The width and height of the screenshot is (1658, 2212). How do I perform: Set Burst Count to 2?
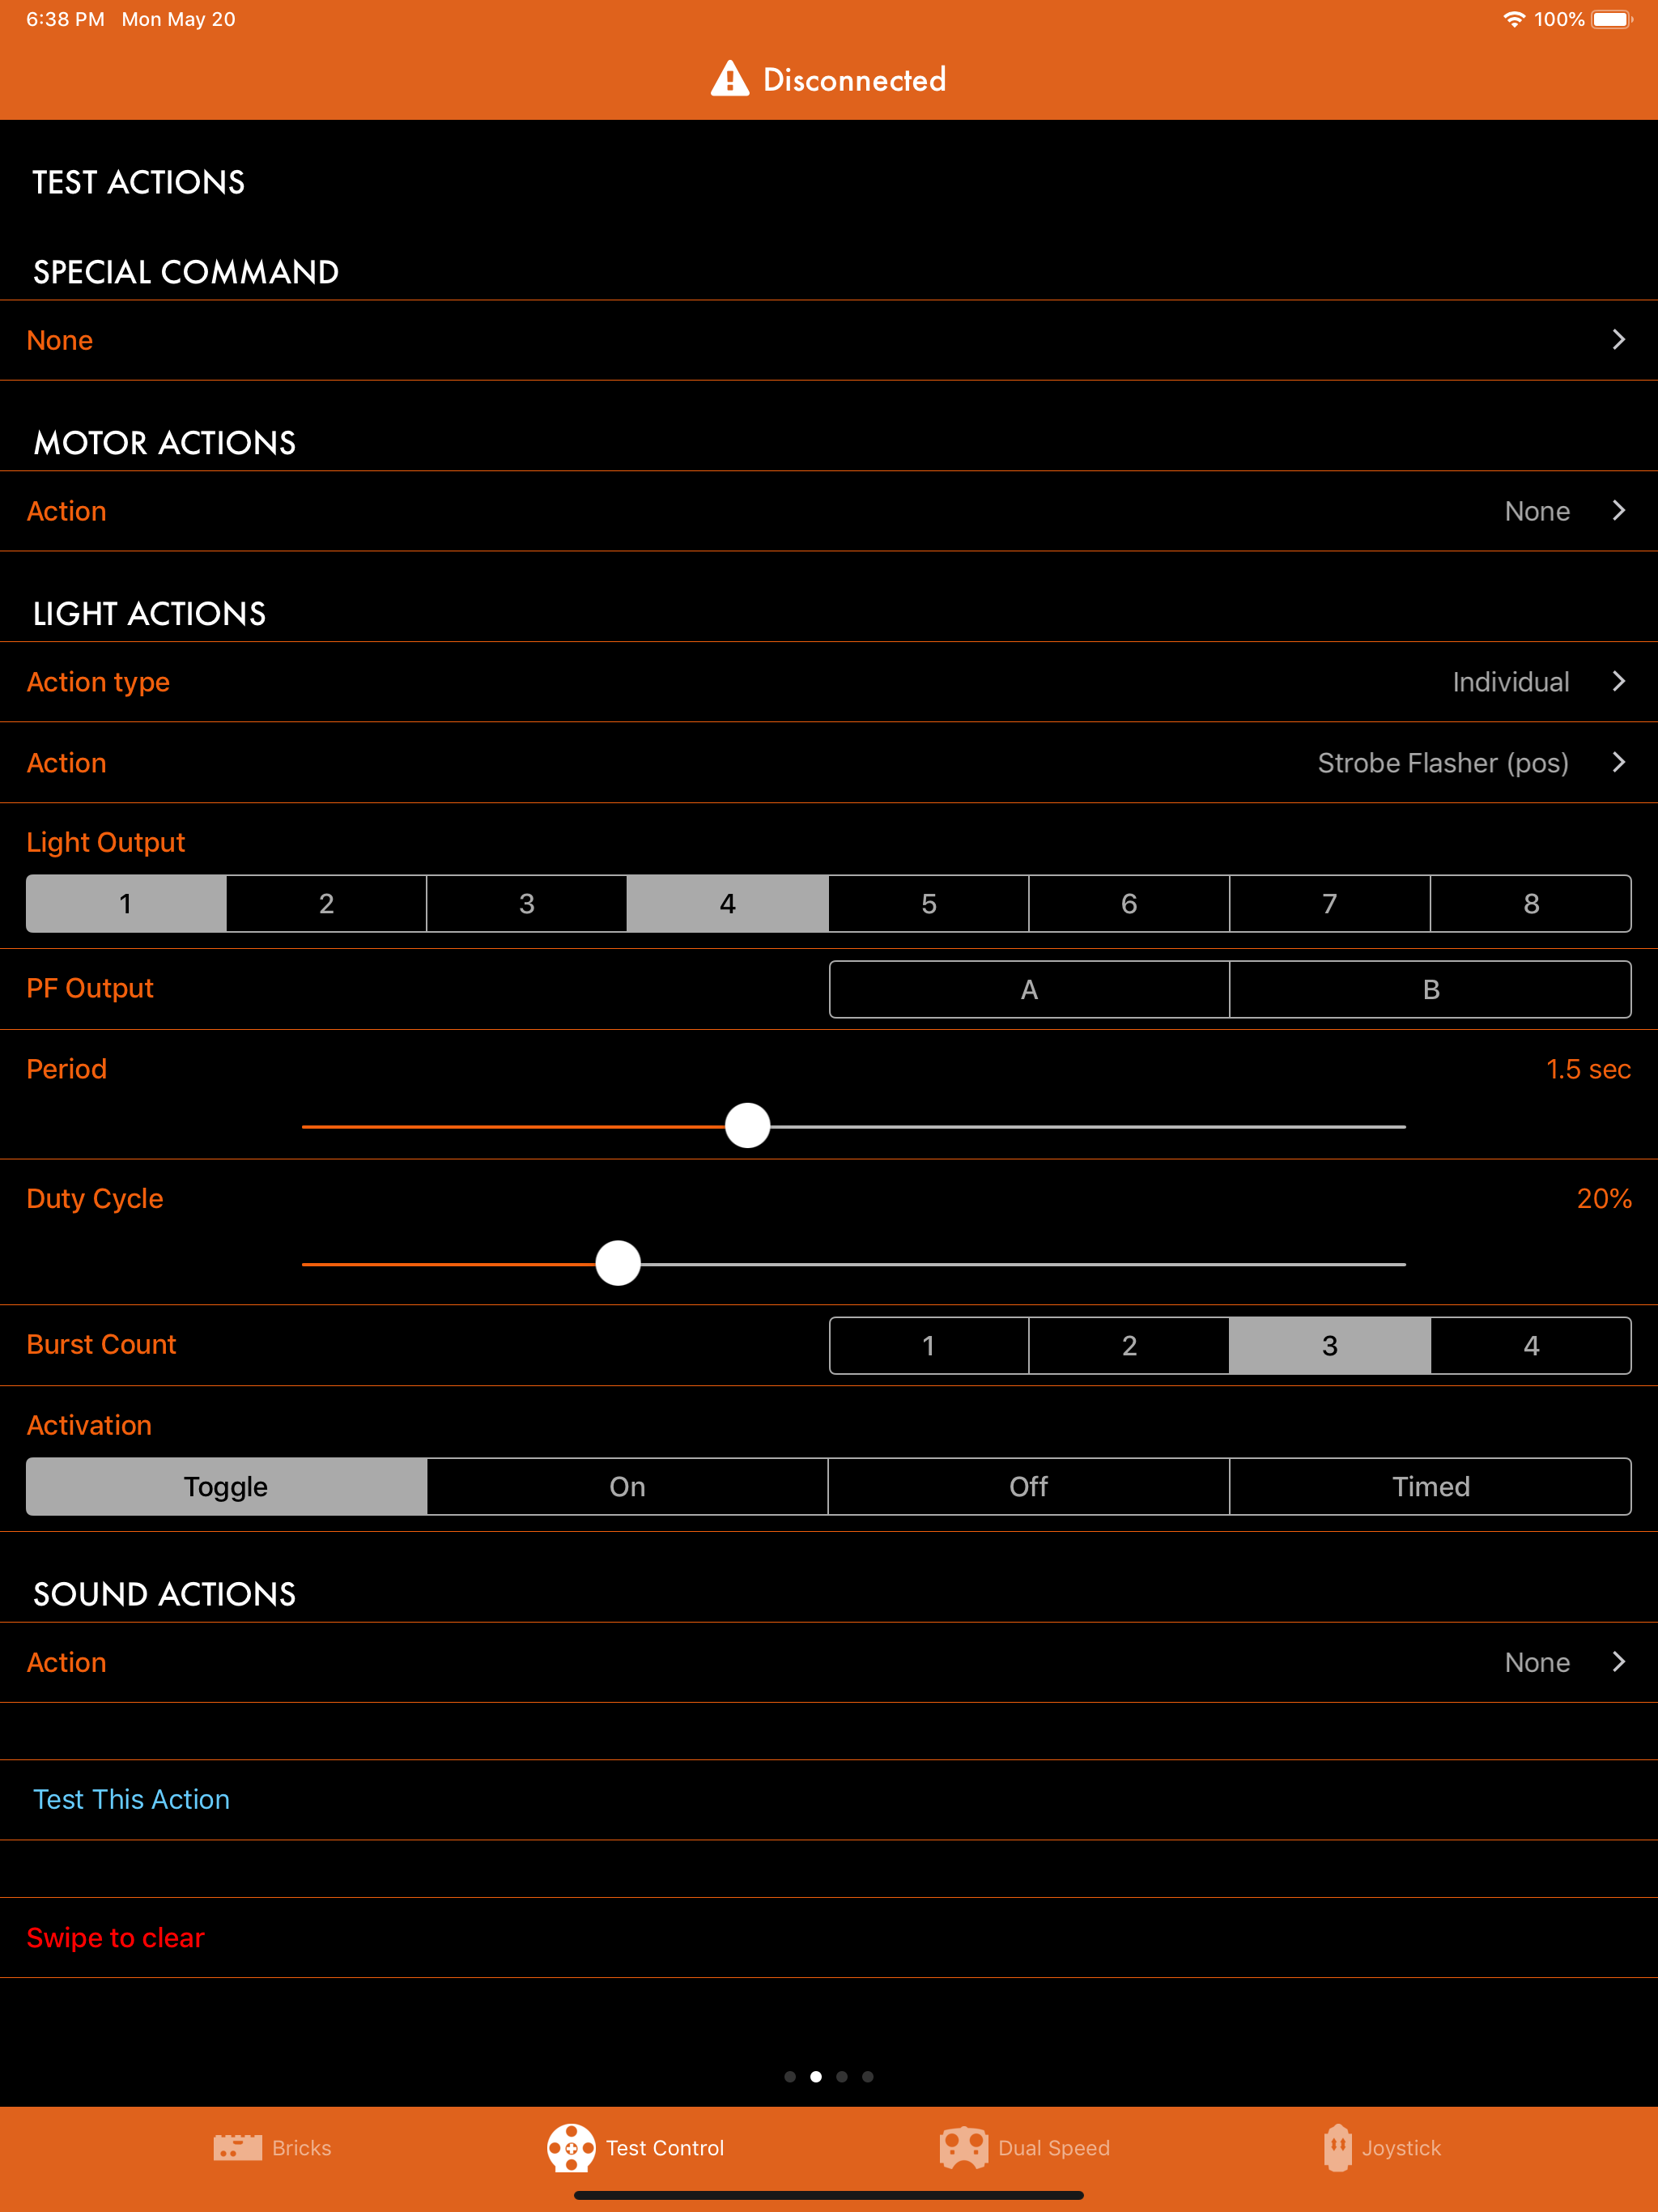tap(1129, 1345)
